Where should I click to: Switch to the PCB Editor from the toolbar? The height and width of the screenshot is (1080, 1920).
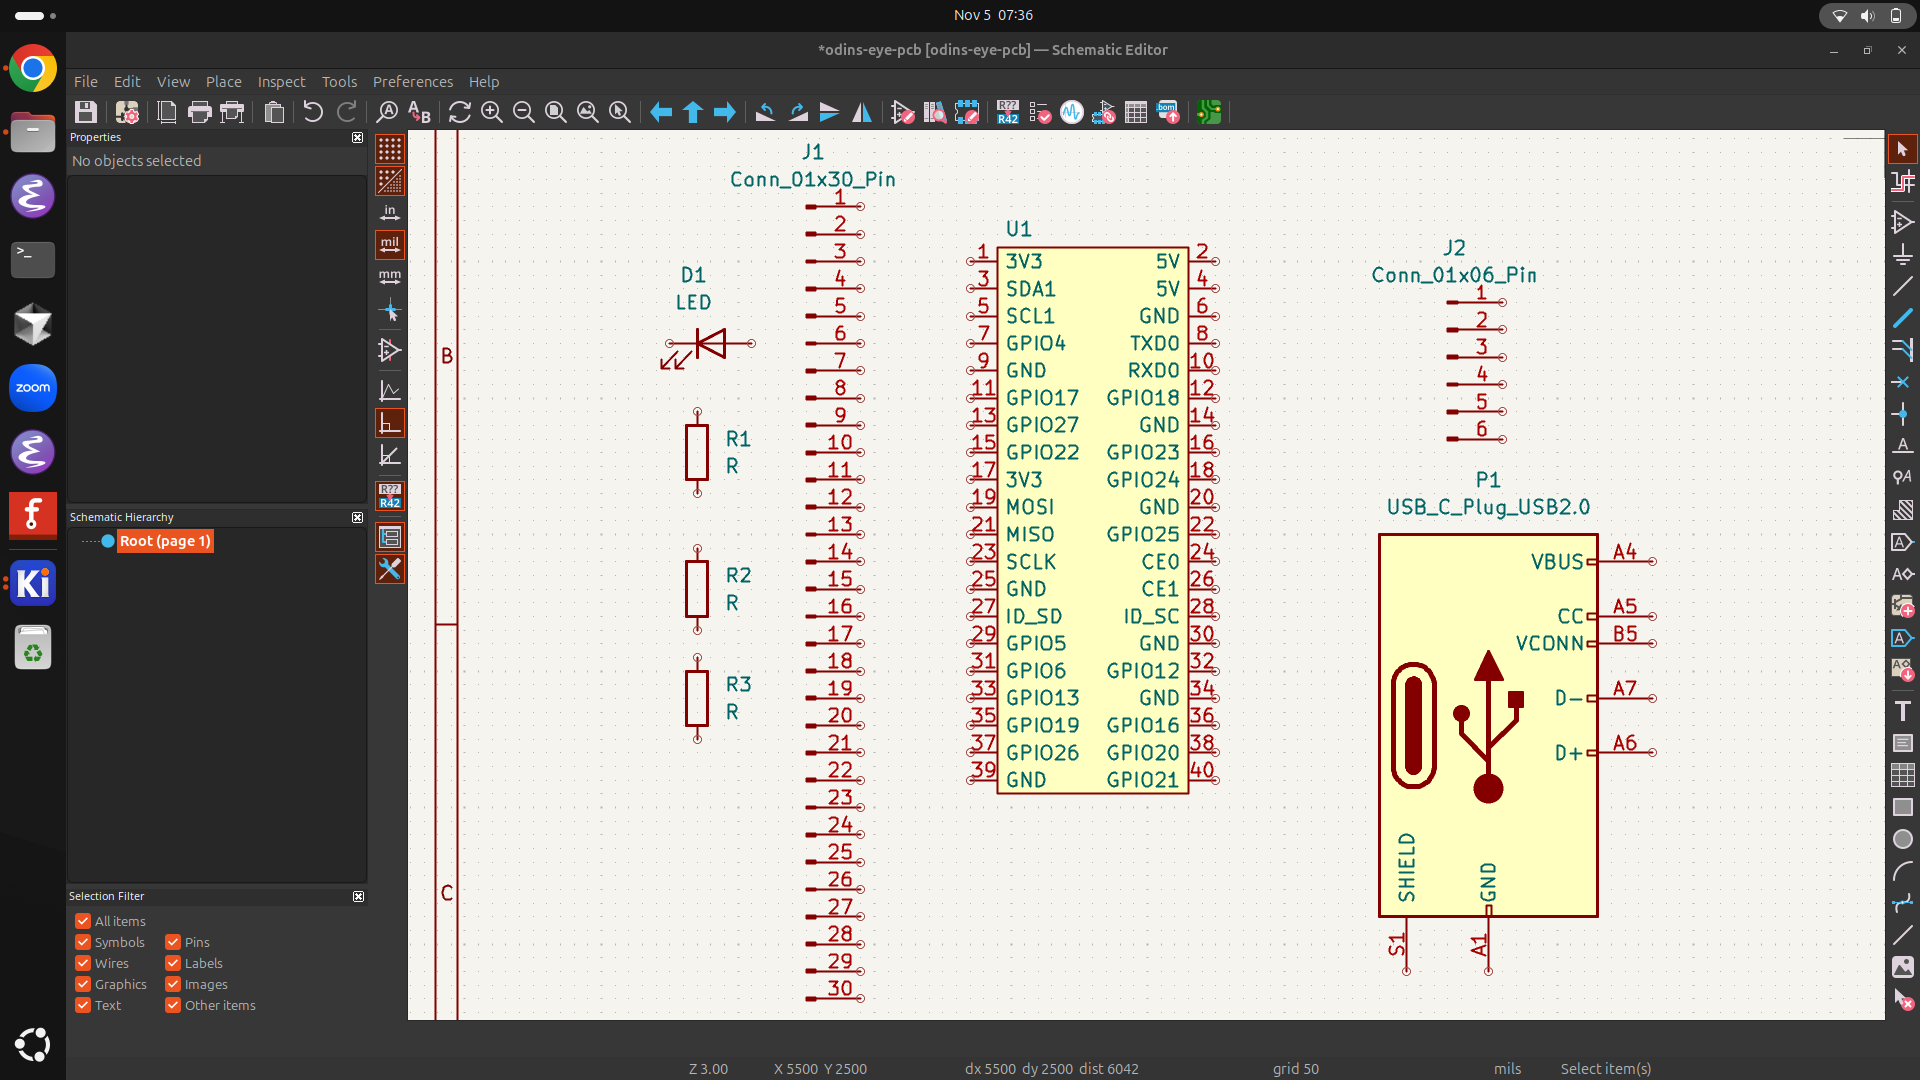[x=1209, y=112]
